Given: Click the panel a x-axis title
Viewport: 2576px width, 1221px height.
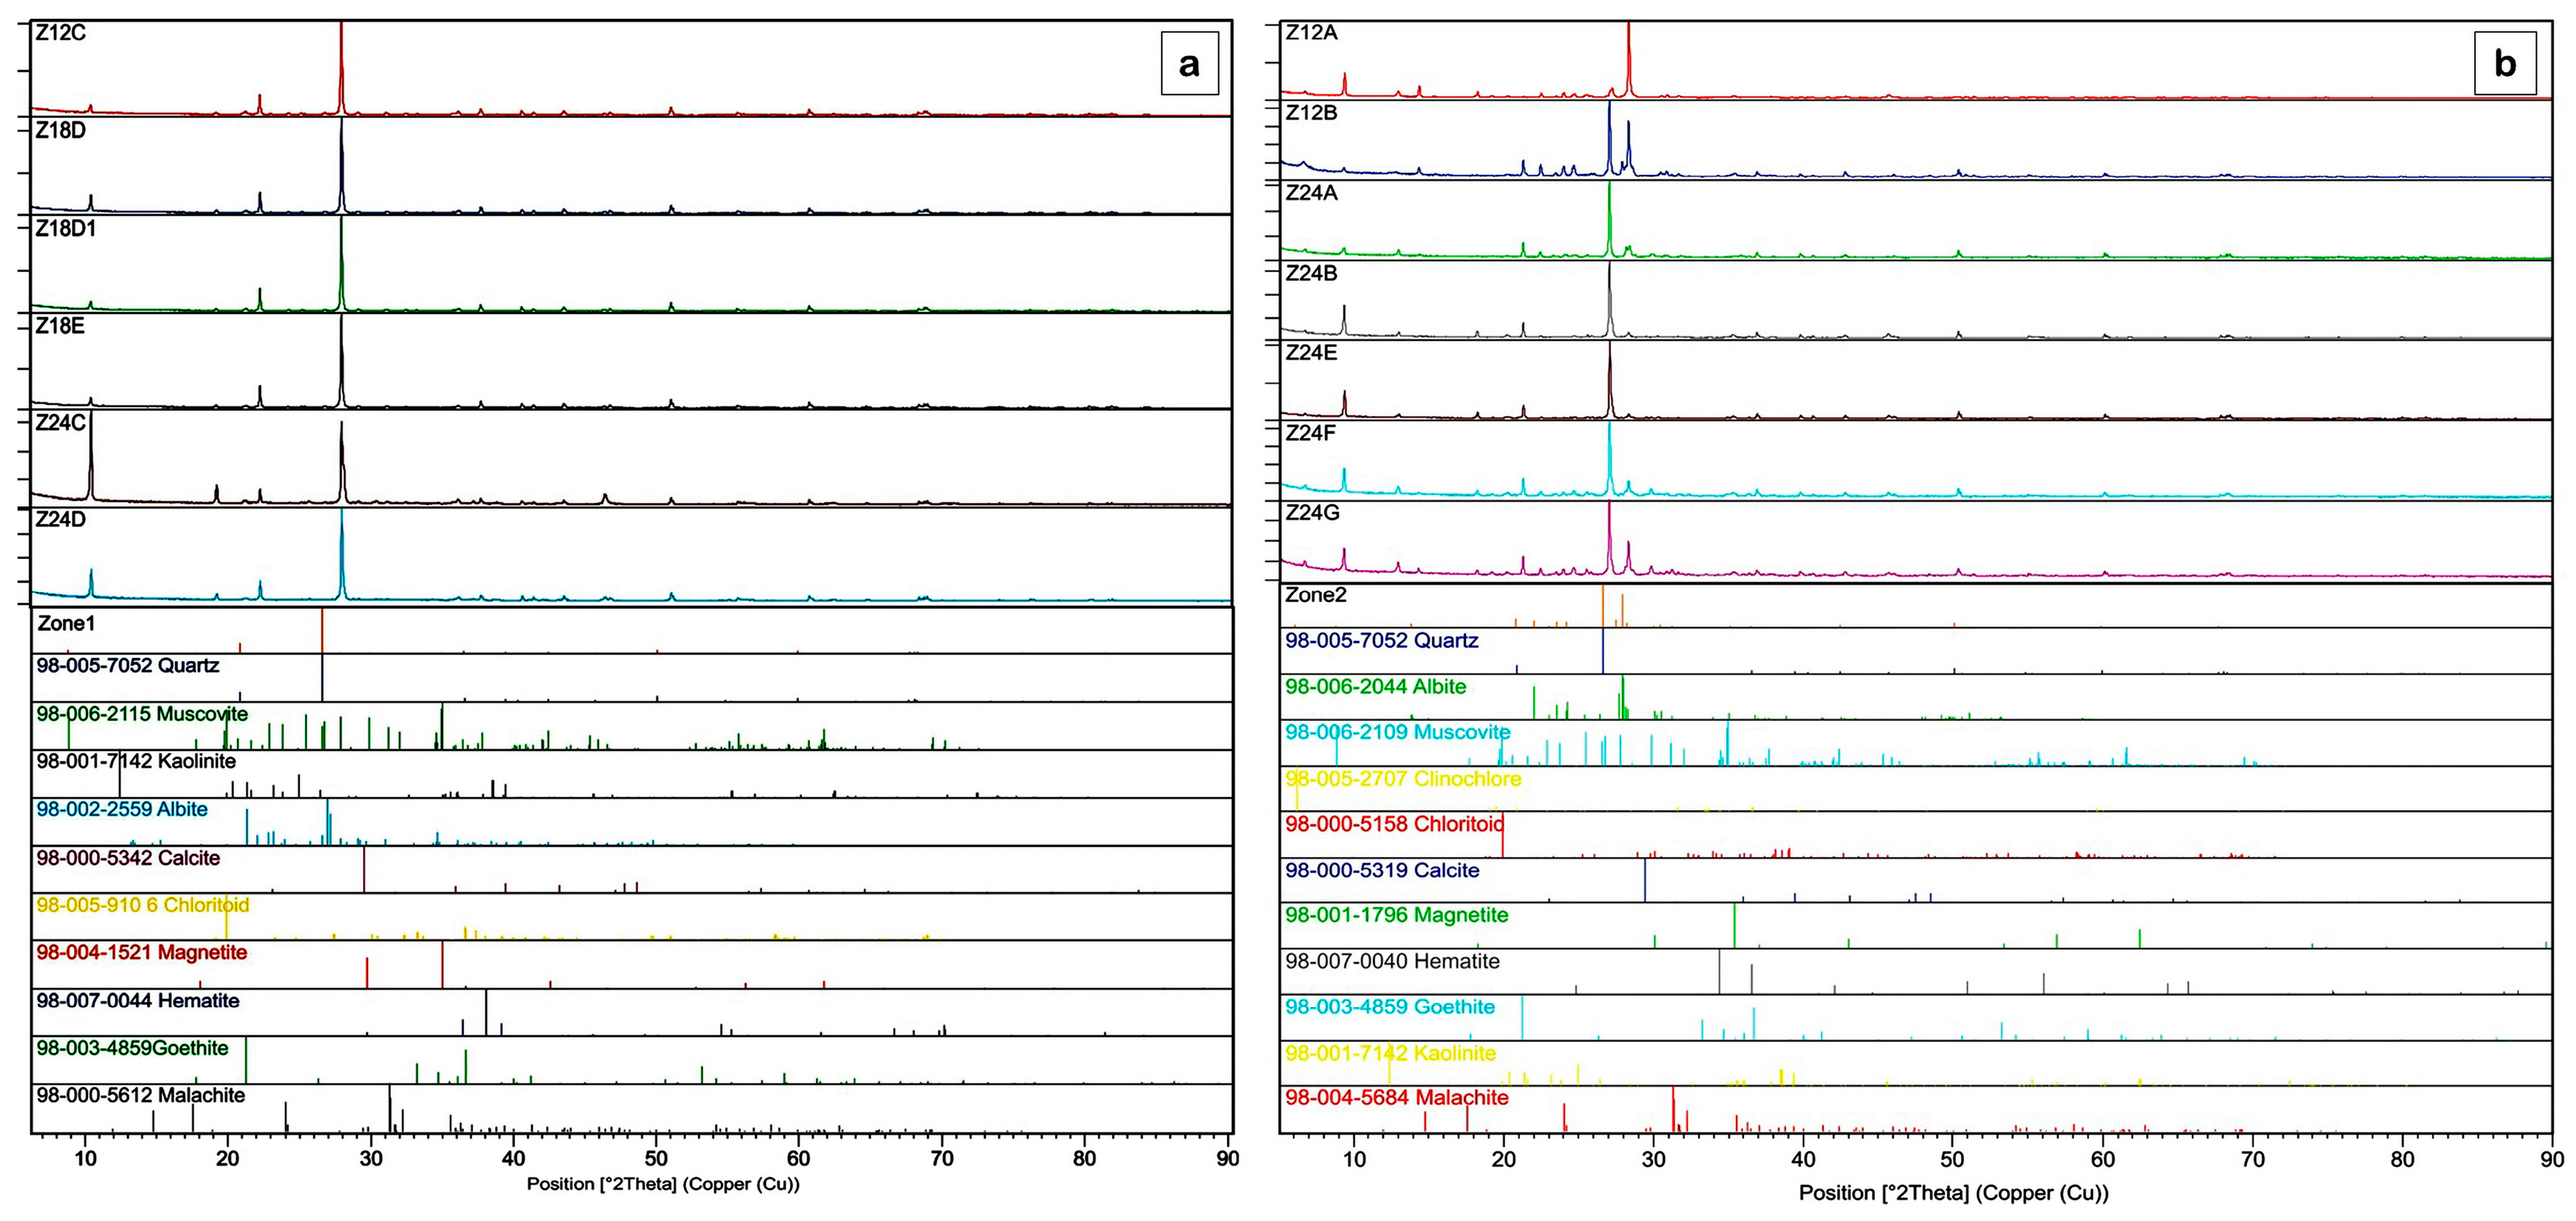Looking at the screenshot, I should [x=663, y=1184].
